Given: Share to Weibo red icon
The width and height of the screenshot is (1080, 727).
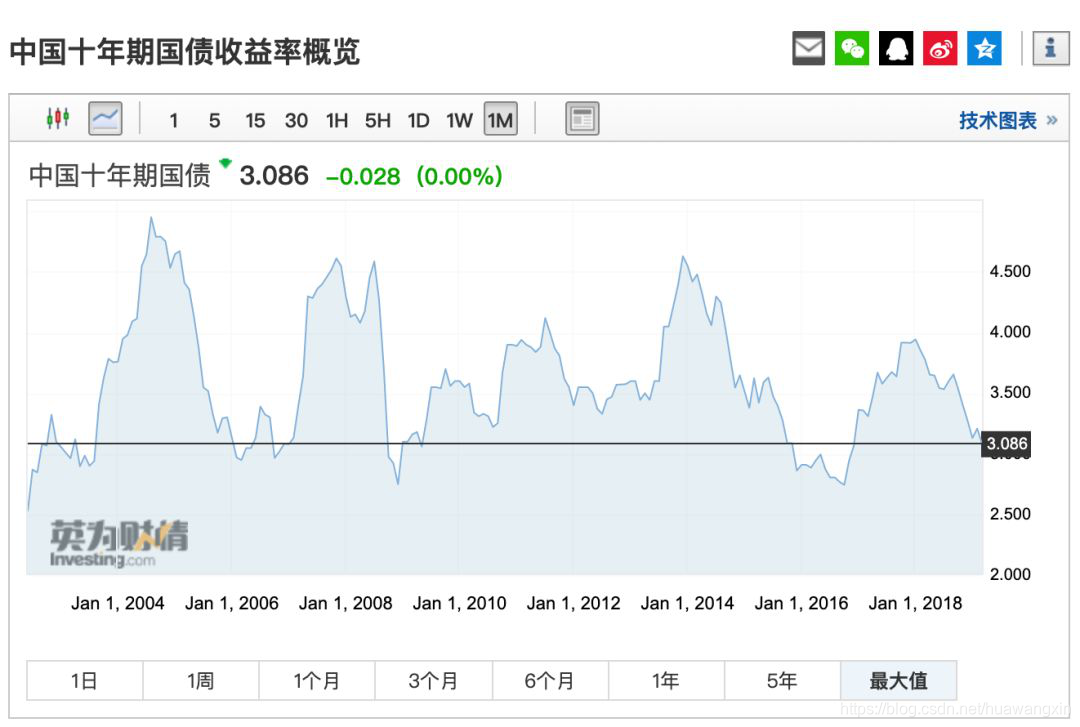Looking at the screenshot, I should point(940,48).
